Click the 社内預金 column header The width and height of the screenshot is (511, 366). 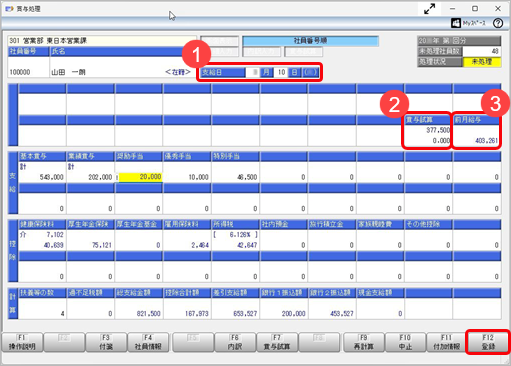click(284, 224)
